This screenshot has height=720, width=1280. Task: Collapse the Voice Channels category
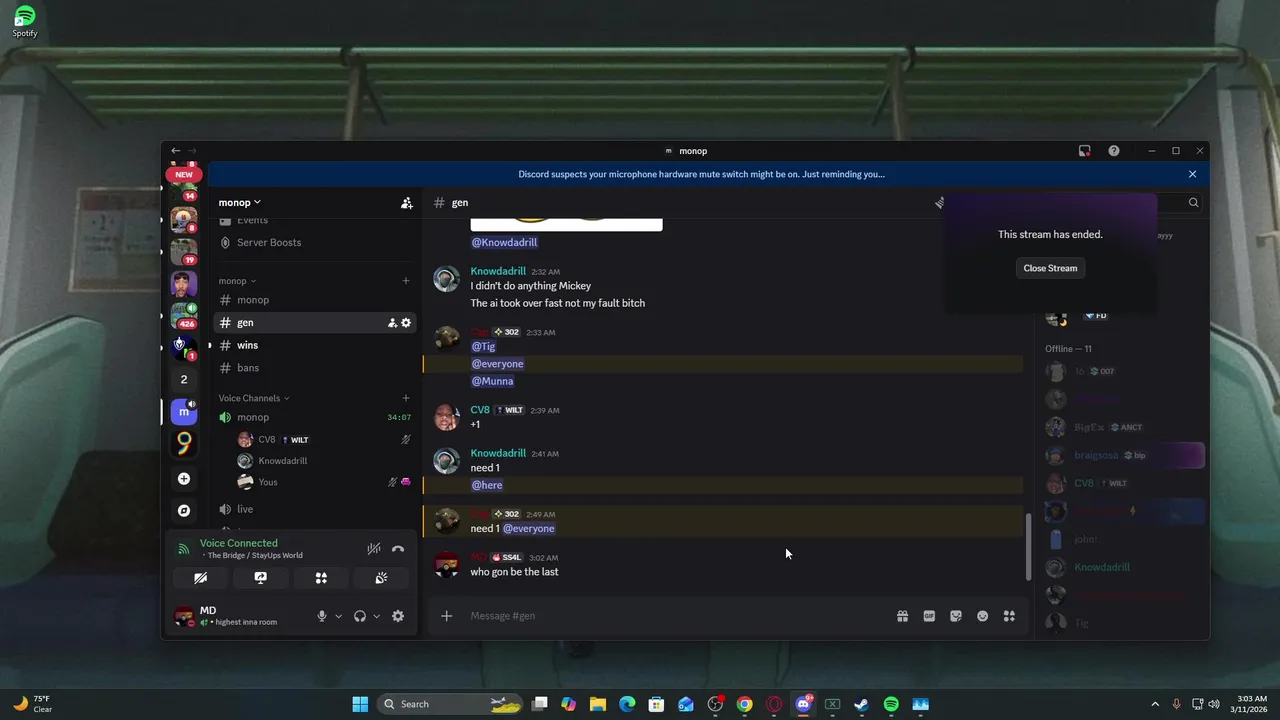[x=254, y=398]
